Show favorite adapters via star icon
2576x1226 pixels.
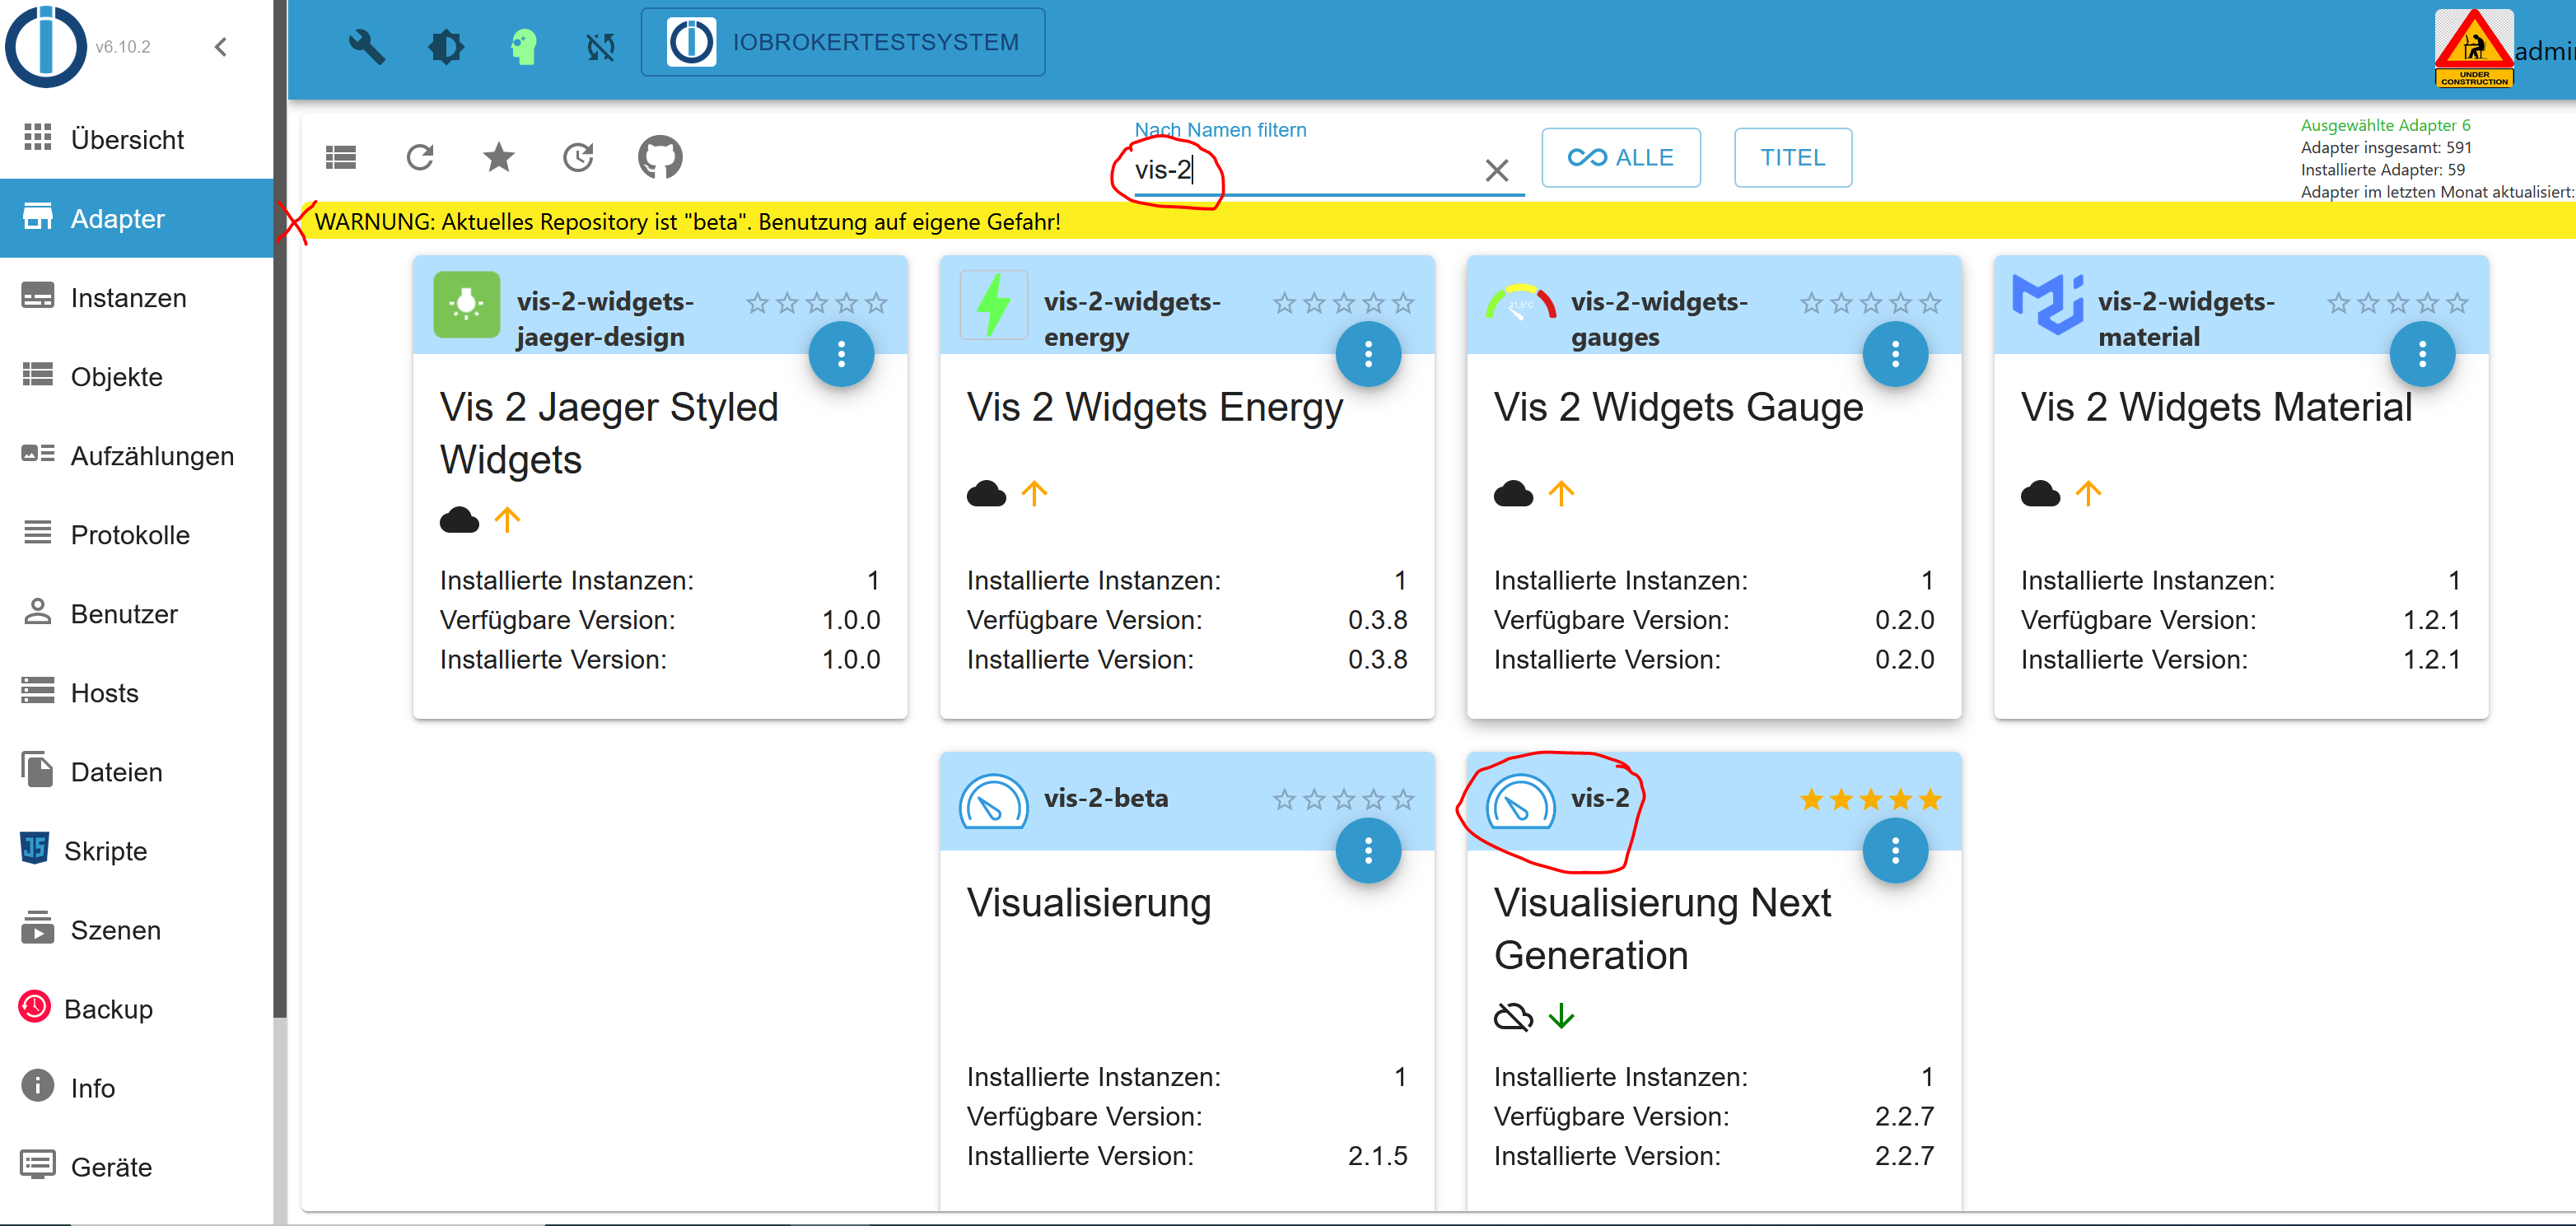pyautogui.click(x=499, y=157)
